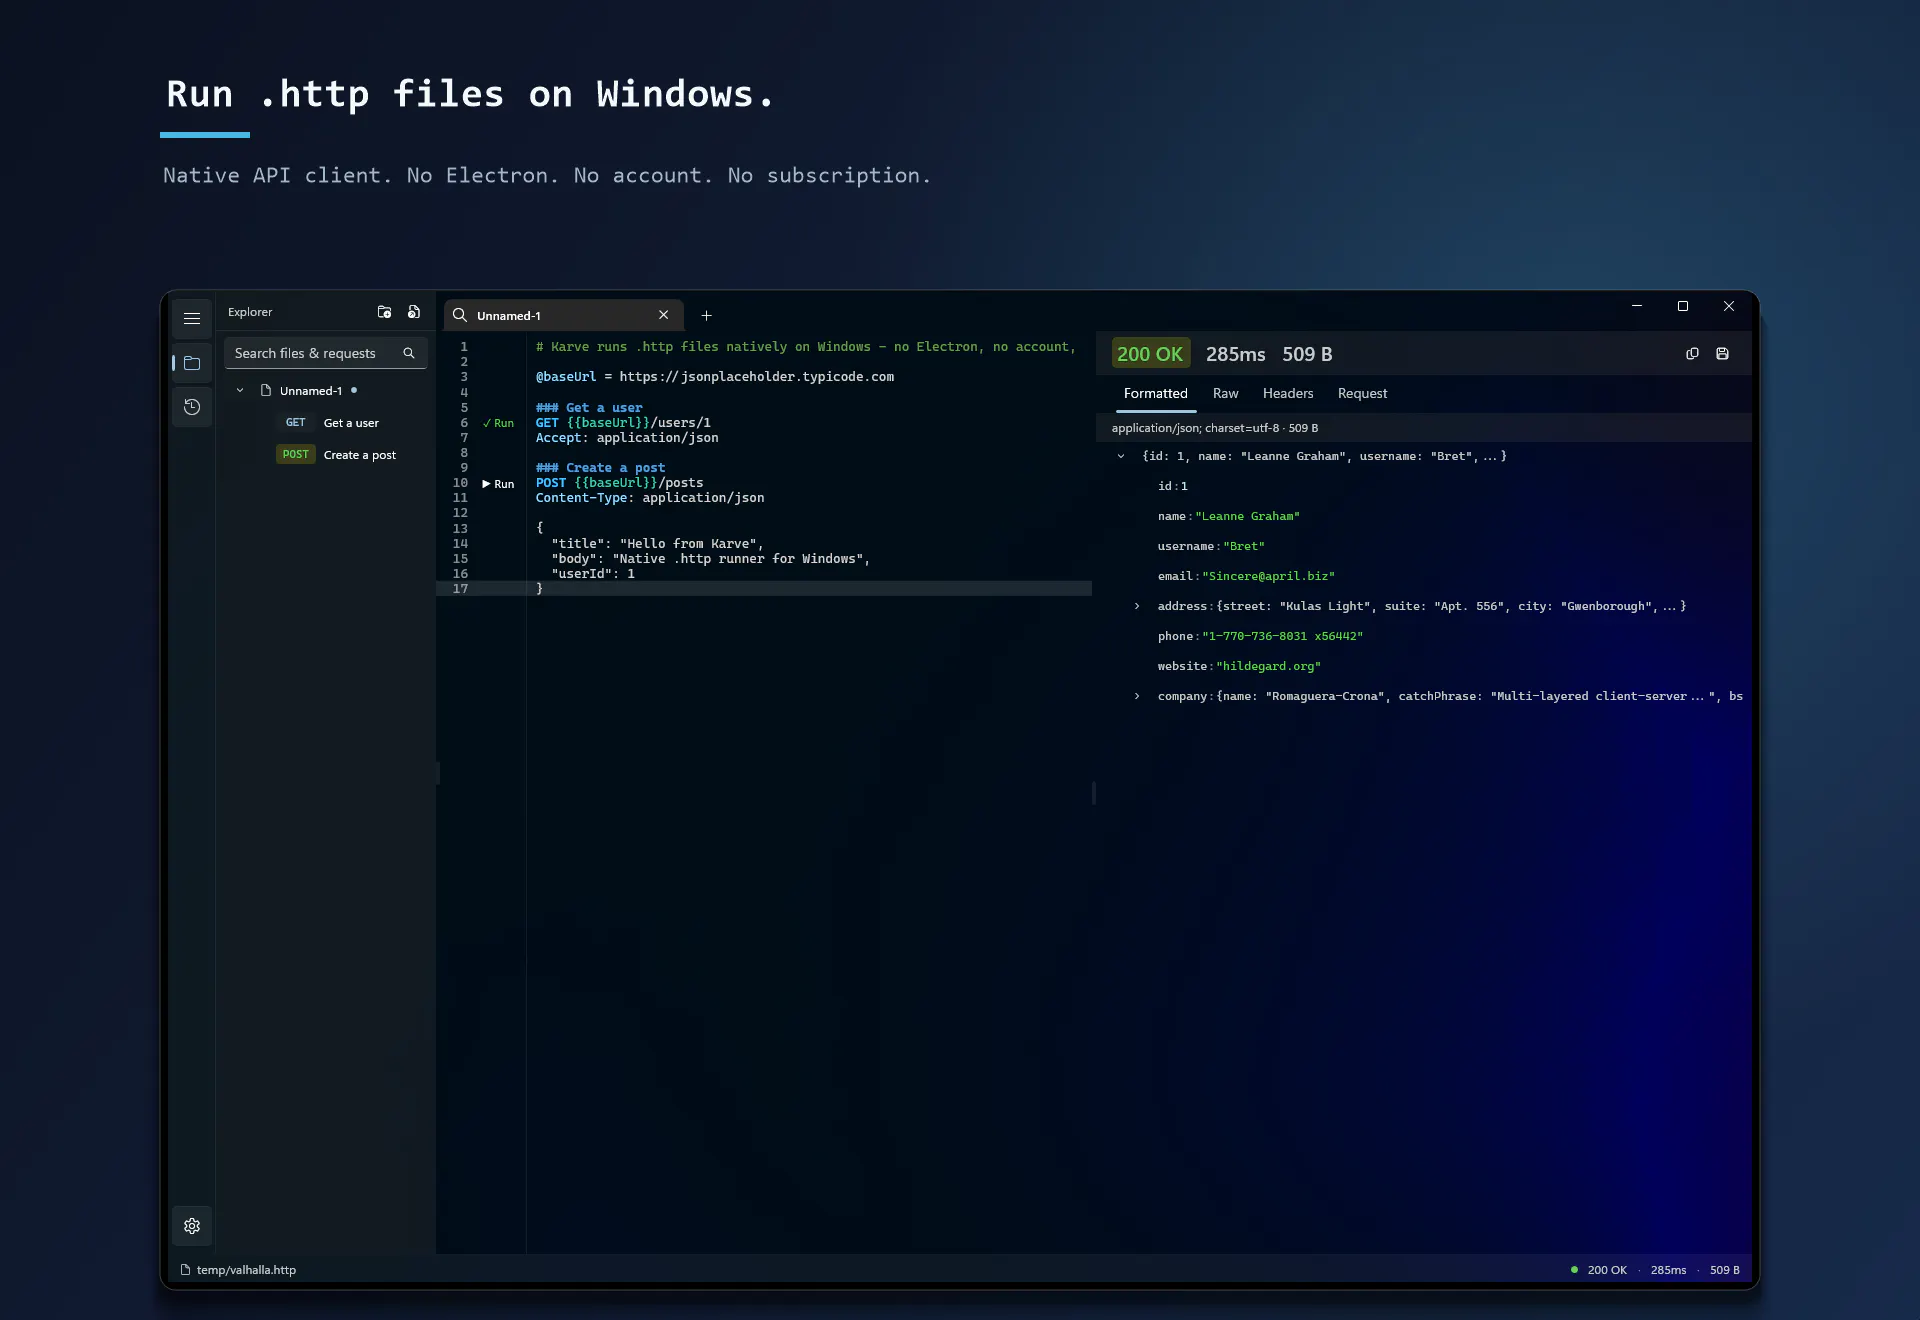This screenshot has width=1920, height=1320.
Task: Select the Unnamed-1 editor tab
Action: (564, 315)
